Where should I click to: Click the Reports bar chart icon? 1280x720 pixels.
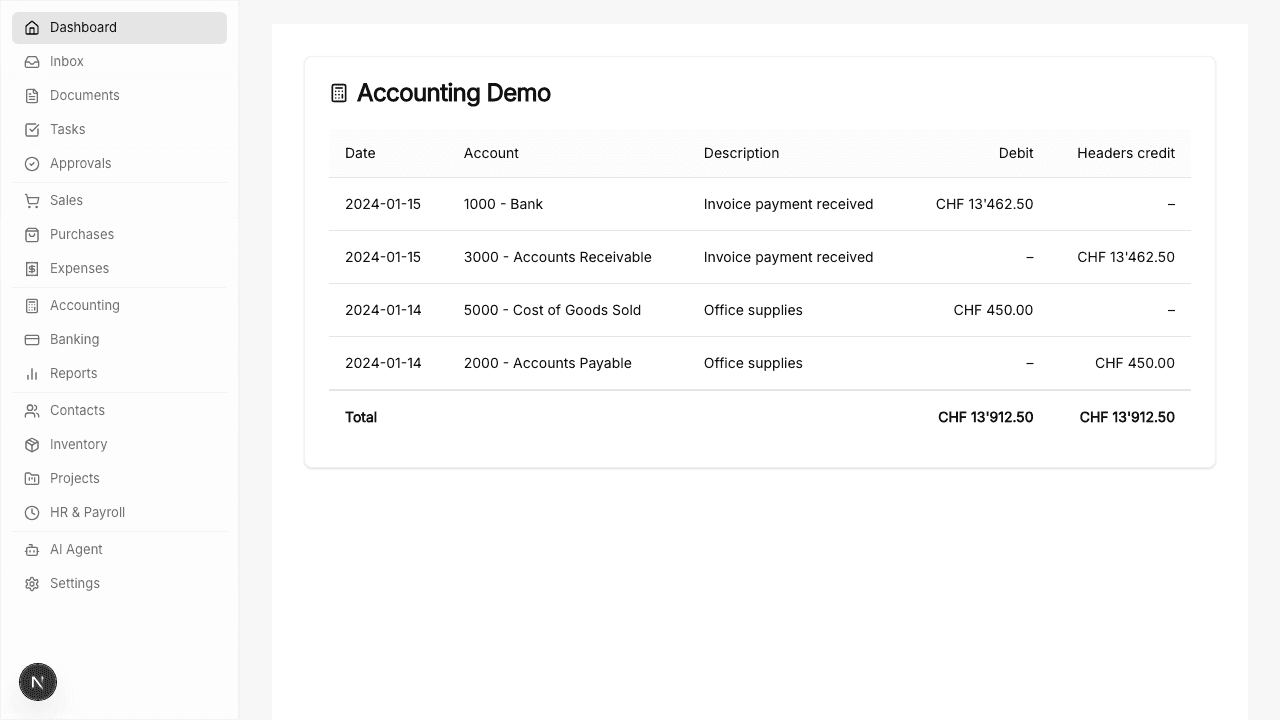(32, 374)
